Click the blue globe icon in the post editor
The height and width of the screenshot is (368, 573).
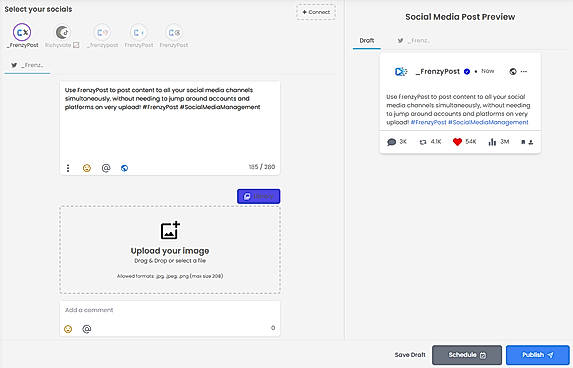(x=124, y=168)
